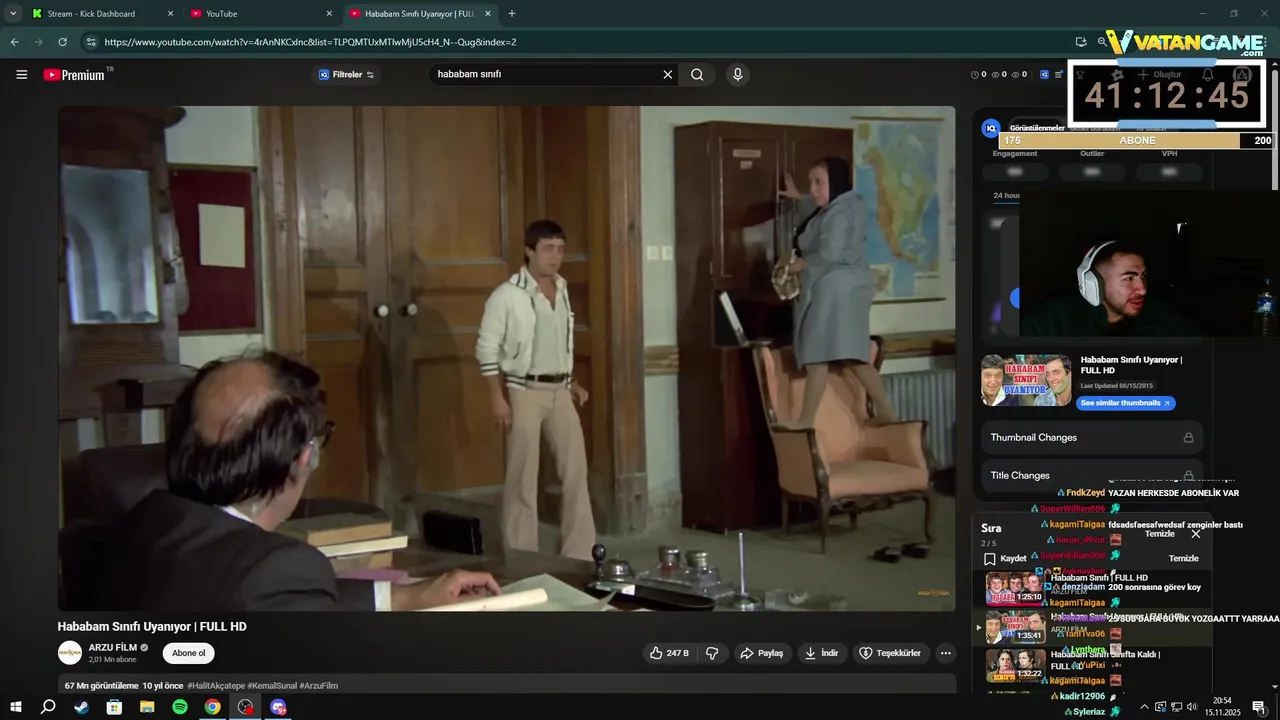Run search with the magnifier button
Viewport: 1280px width, 720px height.
pos(697,75)
